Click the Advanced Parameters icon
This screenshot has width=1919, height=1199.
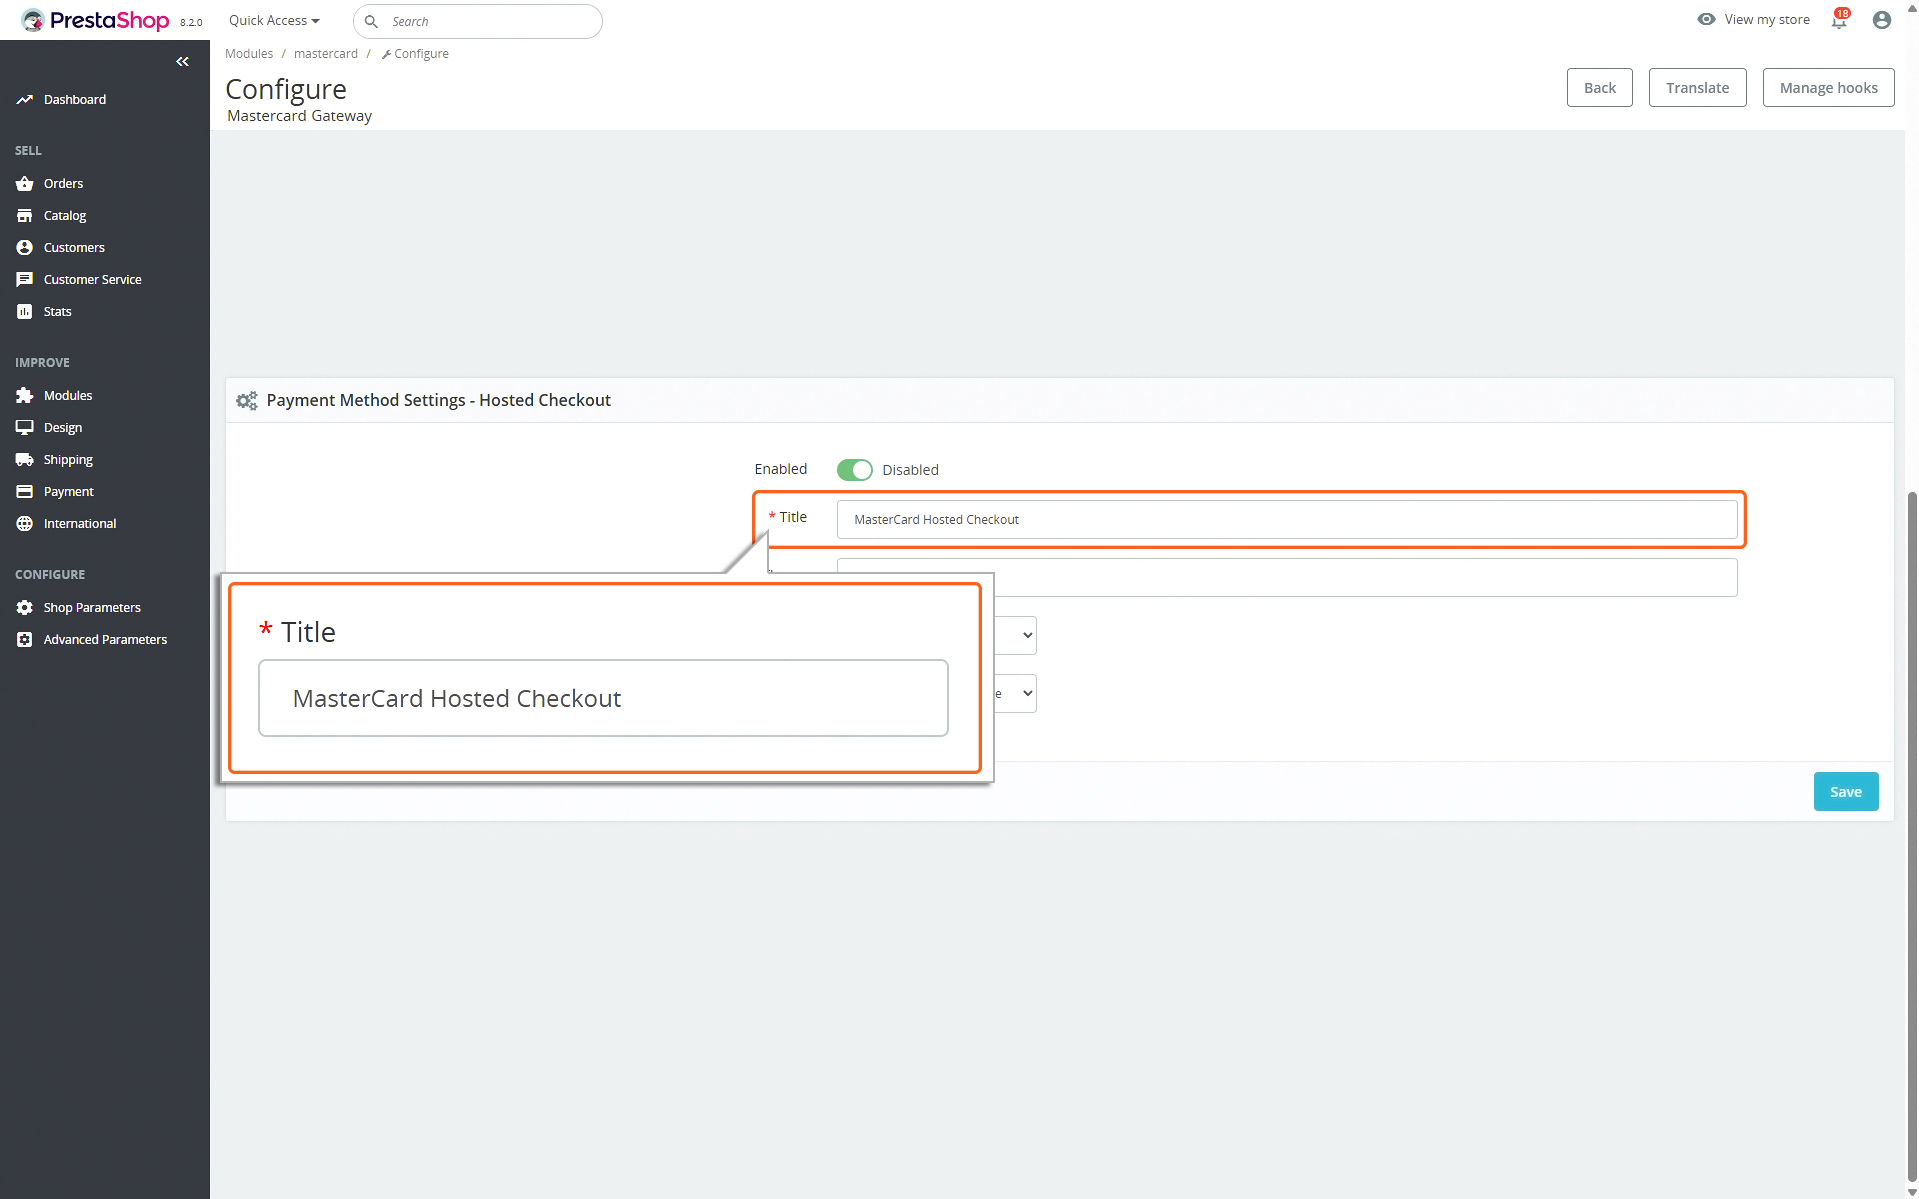(x=25, y=640)
